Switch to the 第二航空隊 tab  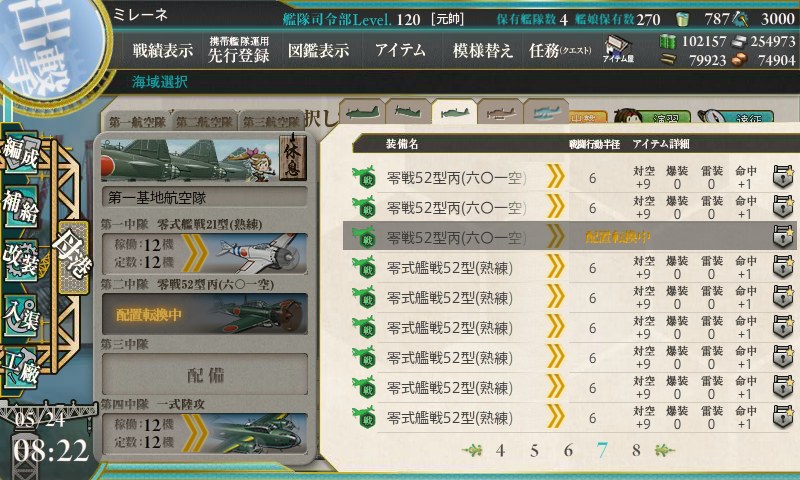(x=205, y=122)
